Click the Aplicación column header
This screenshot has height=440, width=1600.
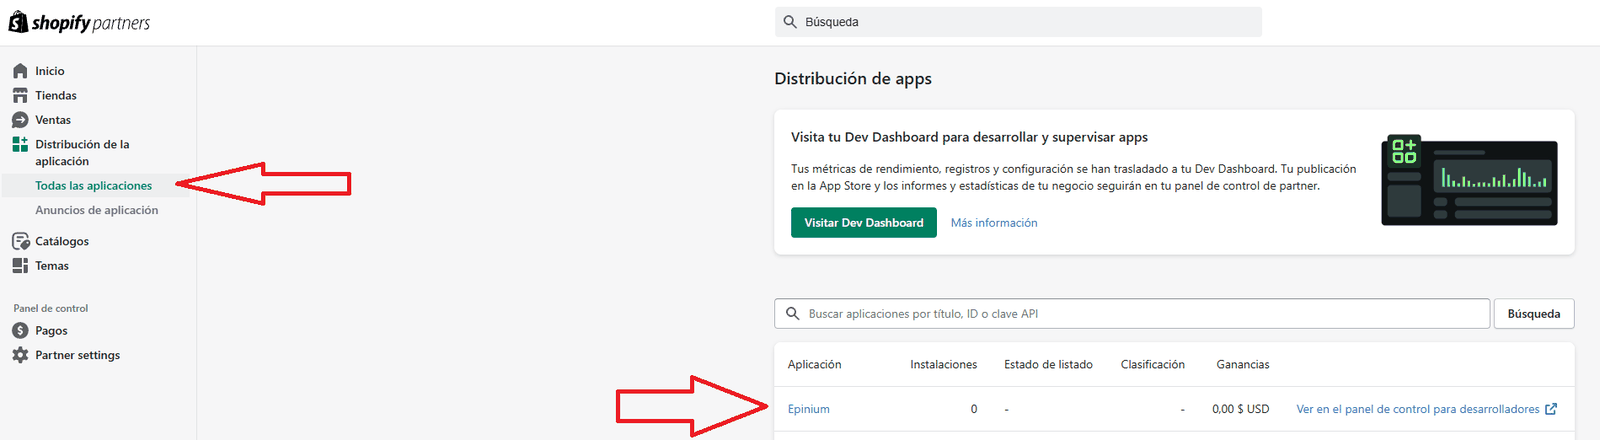(x=815, y=365)
